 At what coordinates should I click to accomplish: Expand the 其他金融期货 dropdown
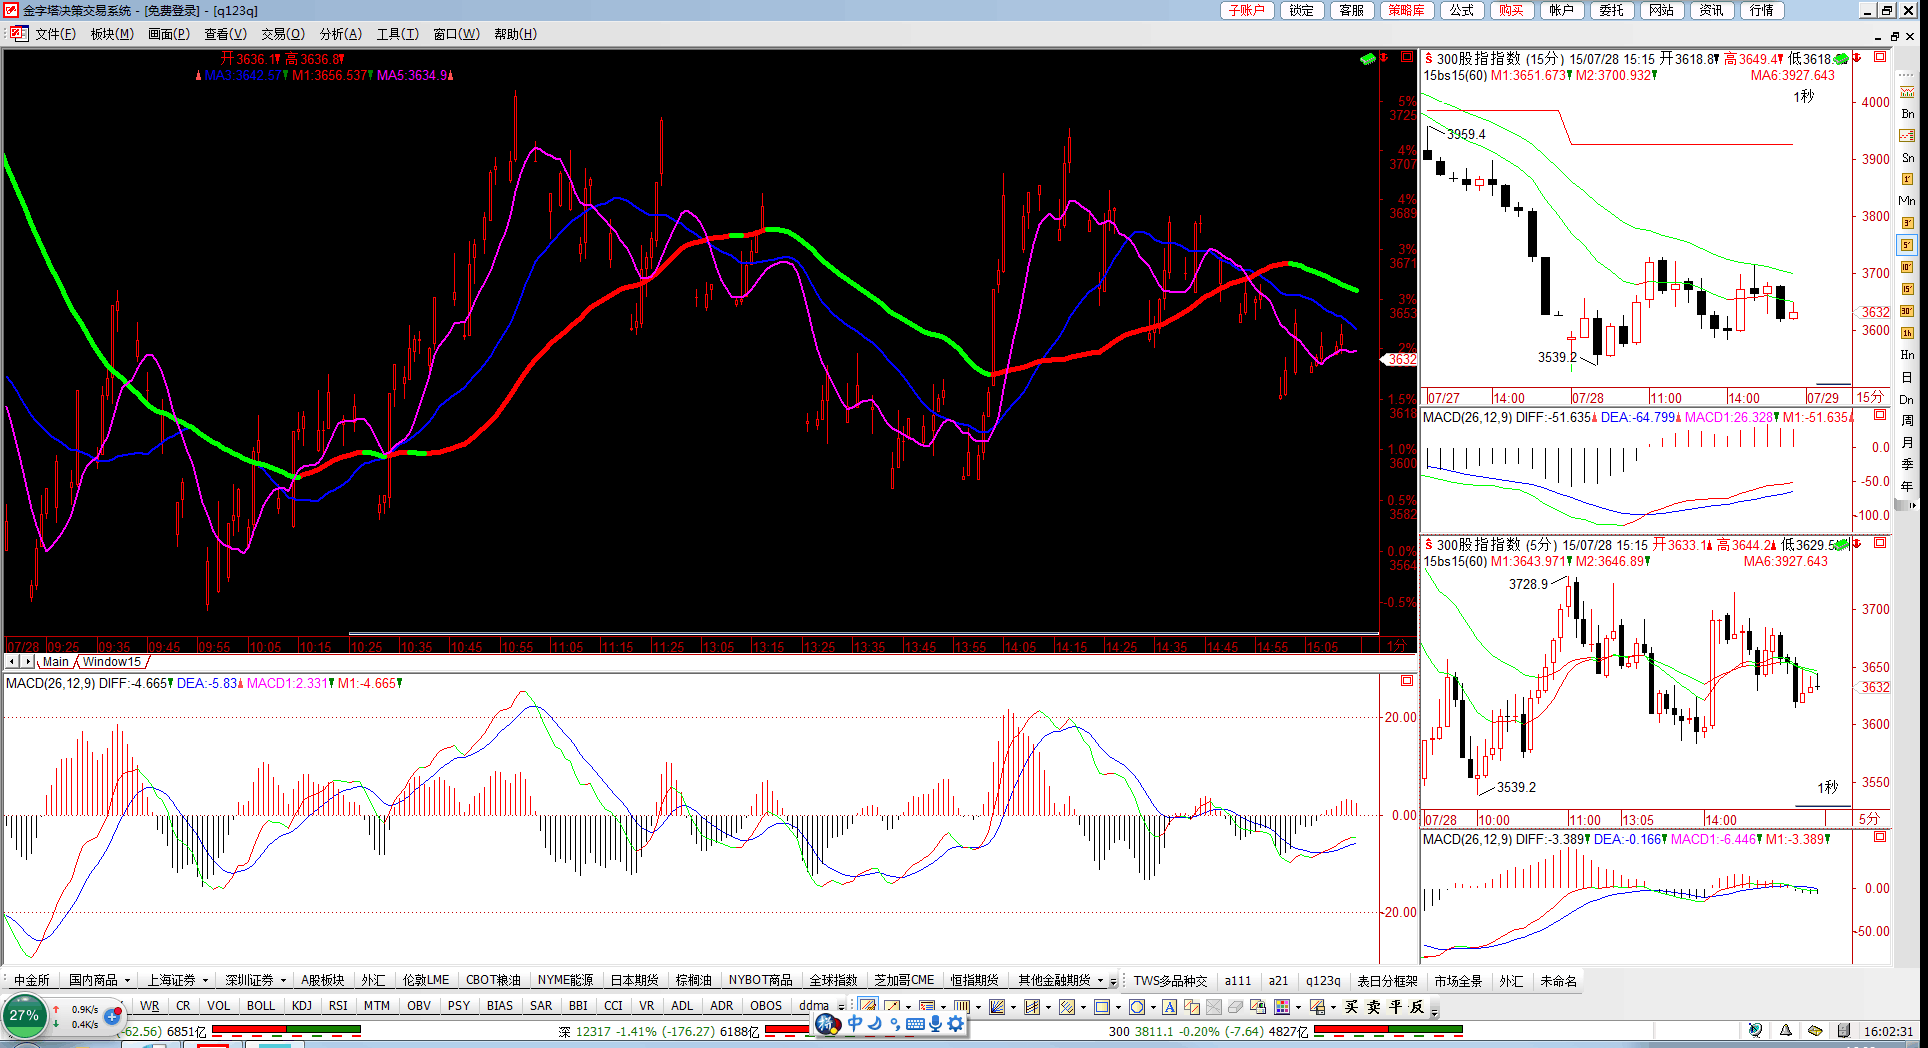coord(1100,981)
